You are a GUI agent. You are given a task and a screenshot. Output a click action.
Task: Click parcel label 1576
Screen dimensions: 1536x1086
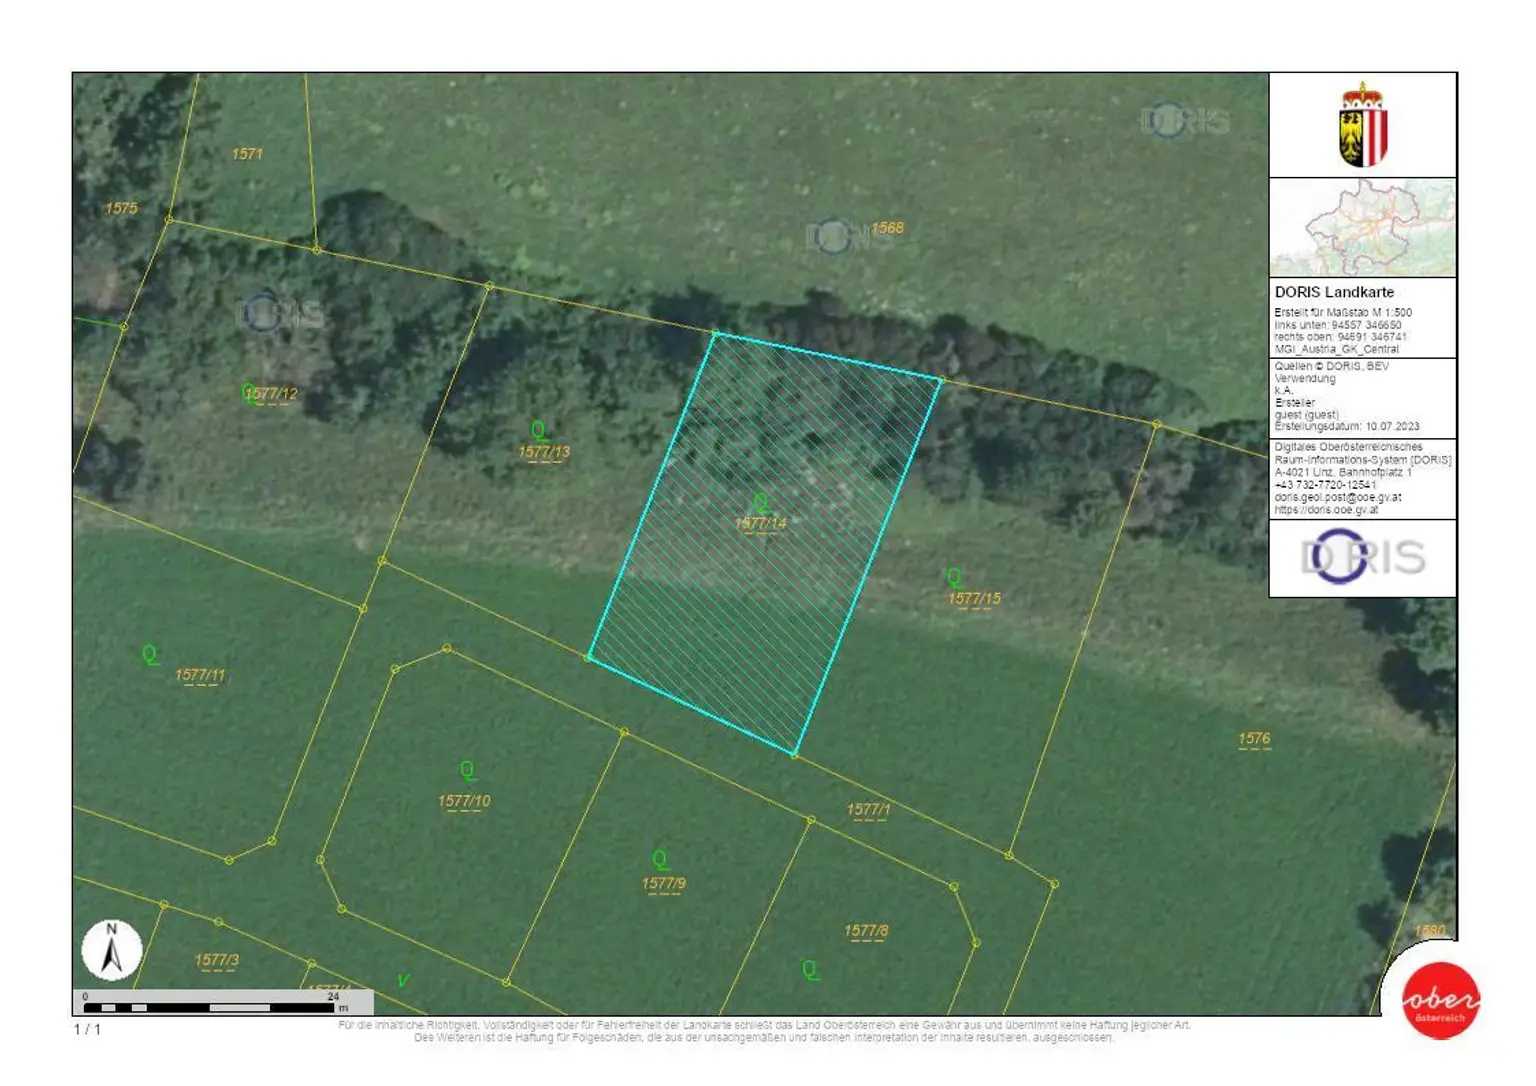coord(1254,739)
